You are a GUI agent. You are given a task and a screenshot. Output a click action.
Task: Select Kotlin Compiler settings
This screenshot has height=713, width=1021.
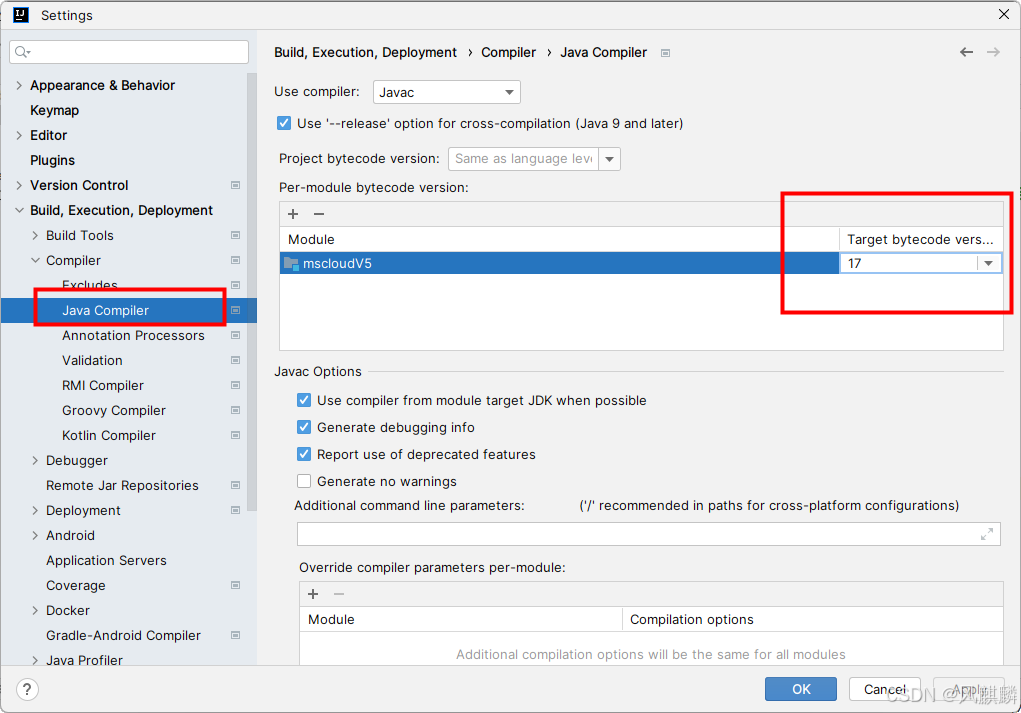point(109,436)
